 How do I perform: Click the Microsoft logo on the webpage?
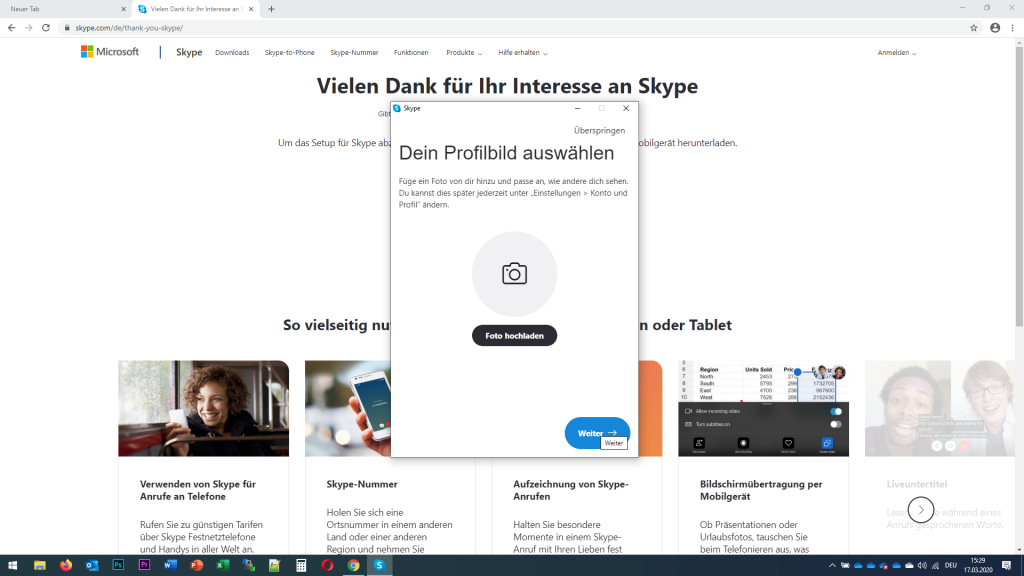tap(110, 52)
